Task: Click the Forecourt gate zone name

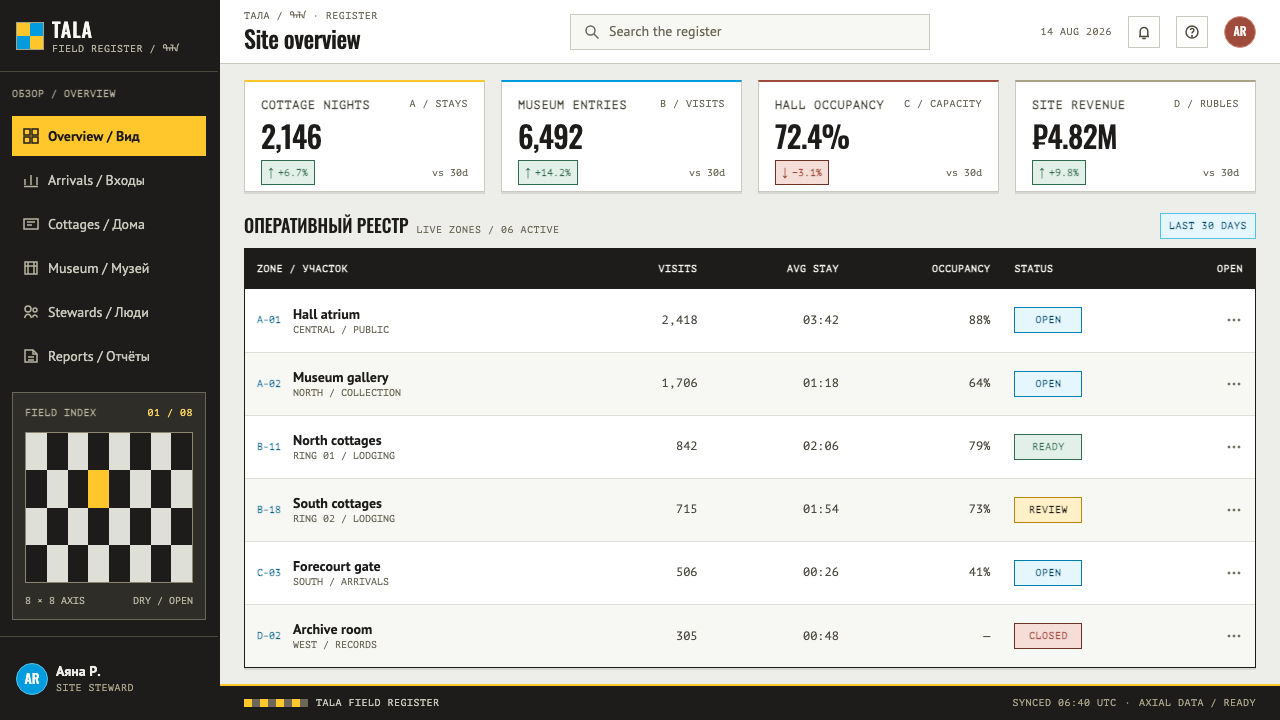Action: coord(337,566)
